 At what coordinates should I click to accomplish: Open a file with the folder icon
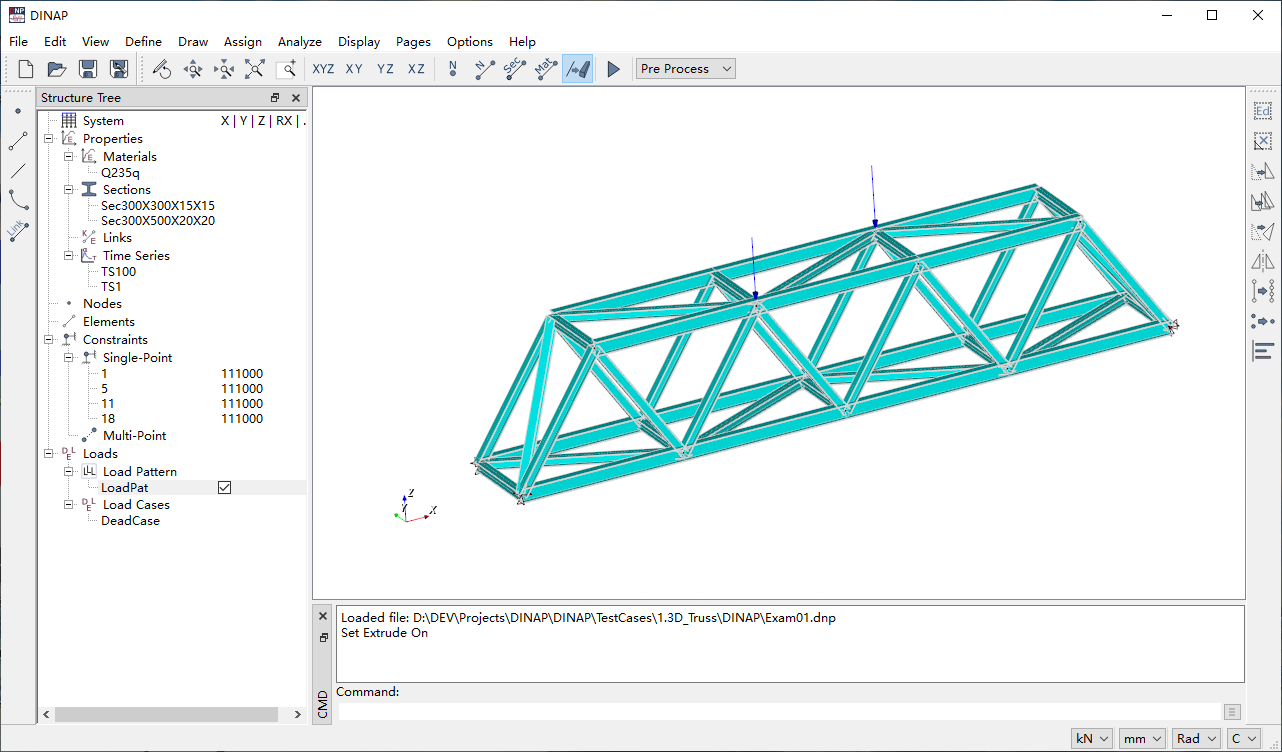pos(57,69)
